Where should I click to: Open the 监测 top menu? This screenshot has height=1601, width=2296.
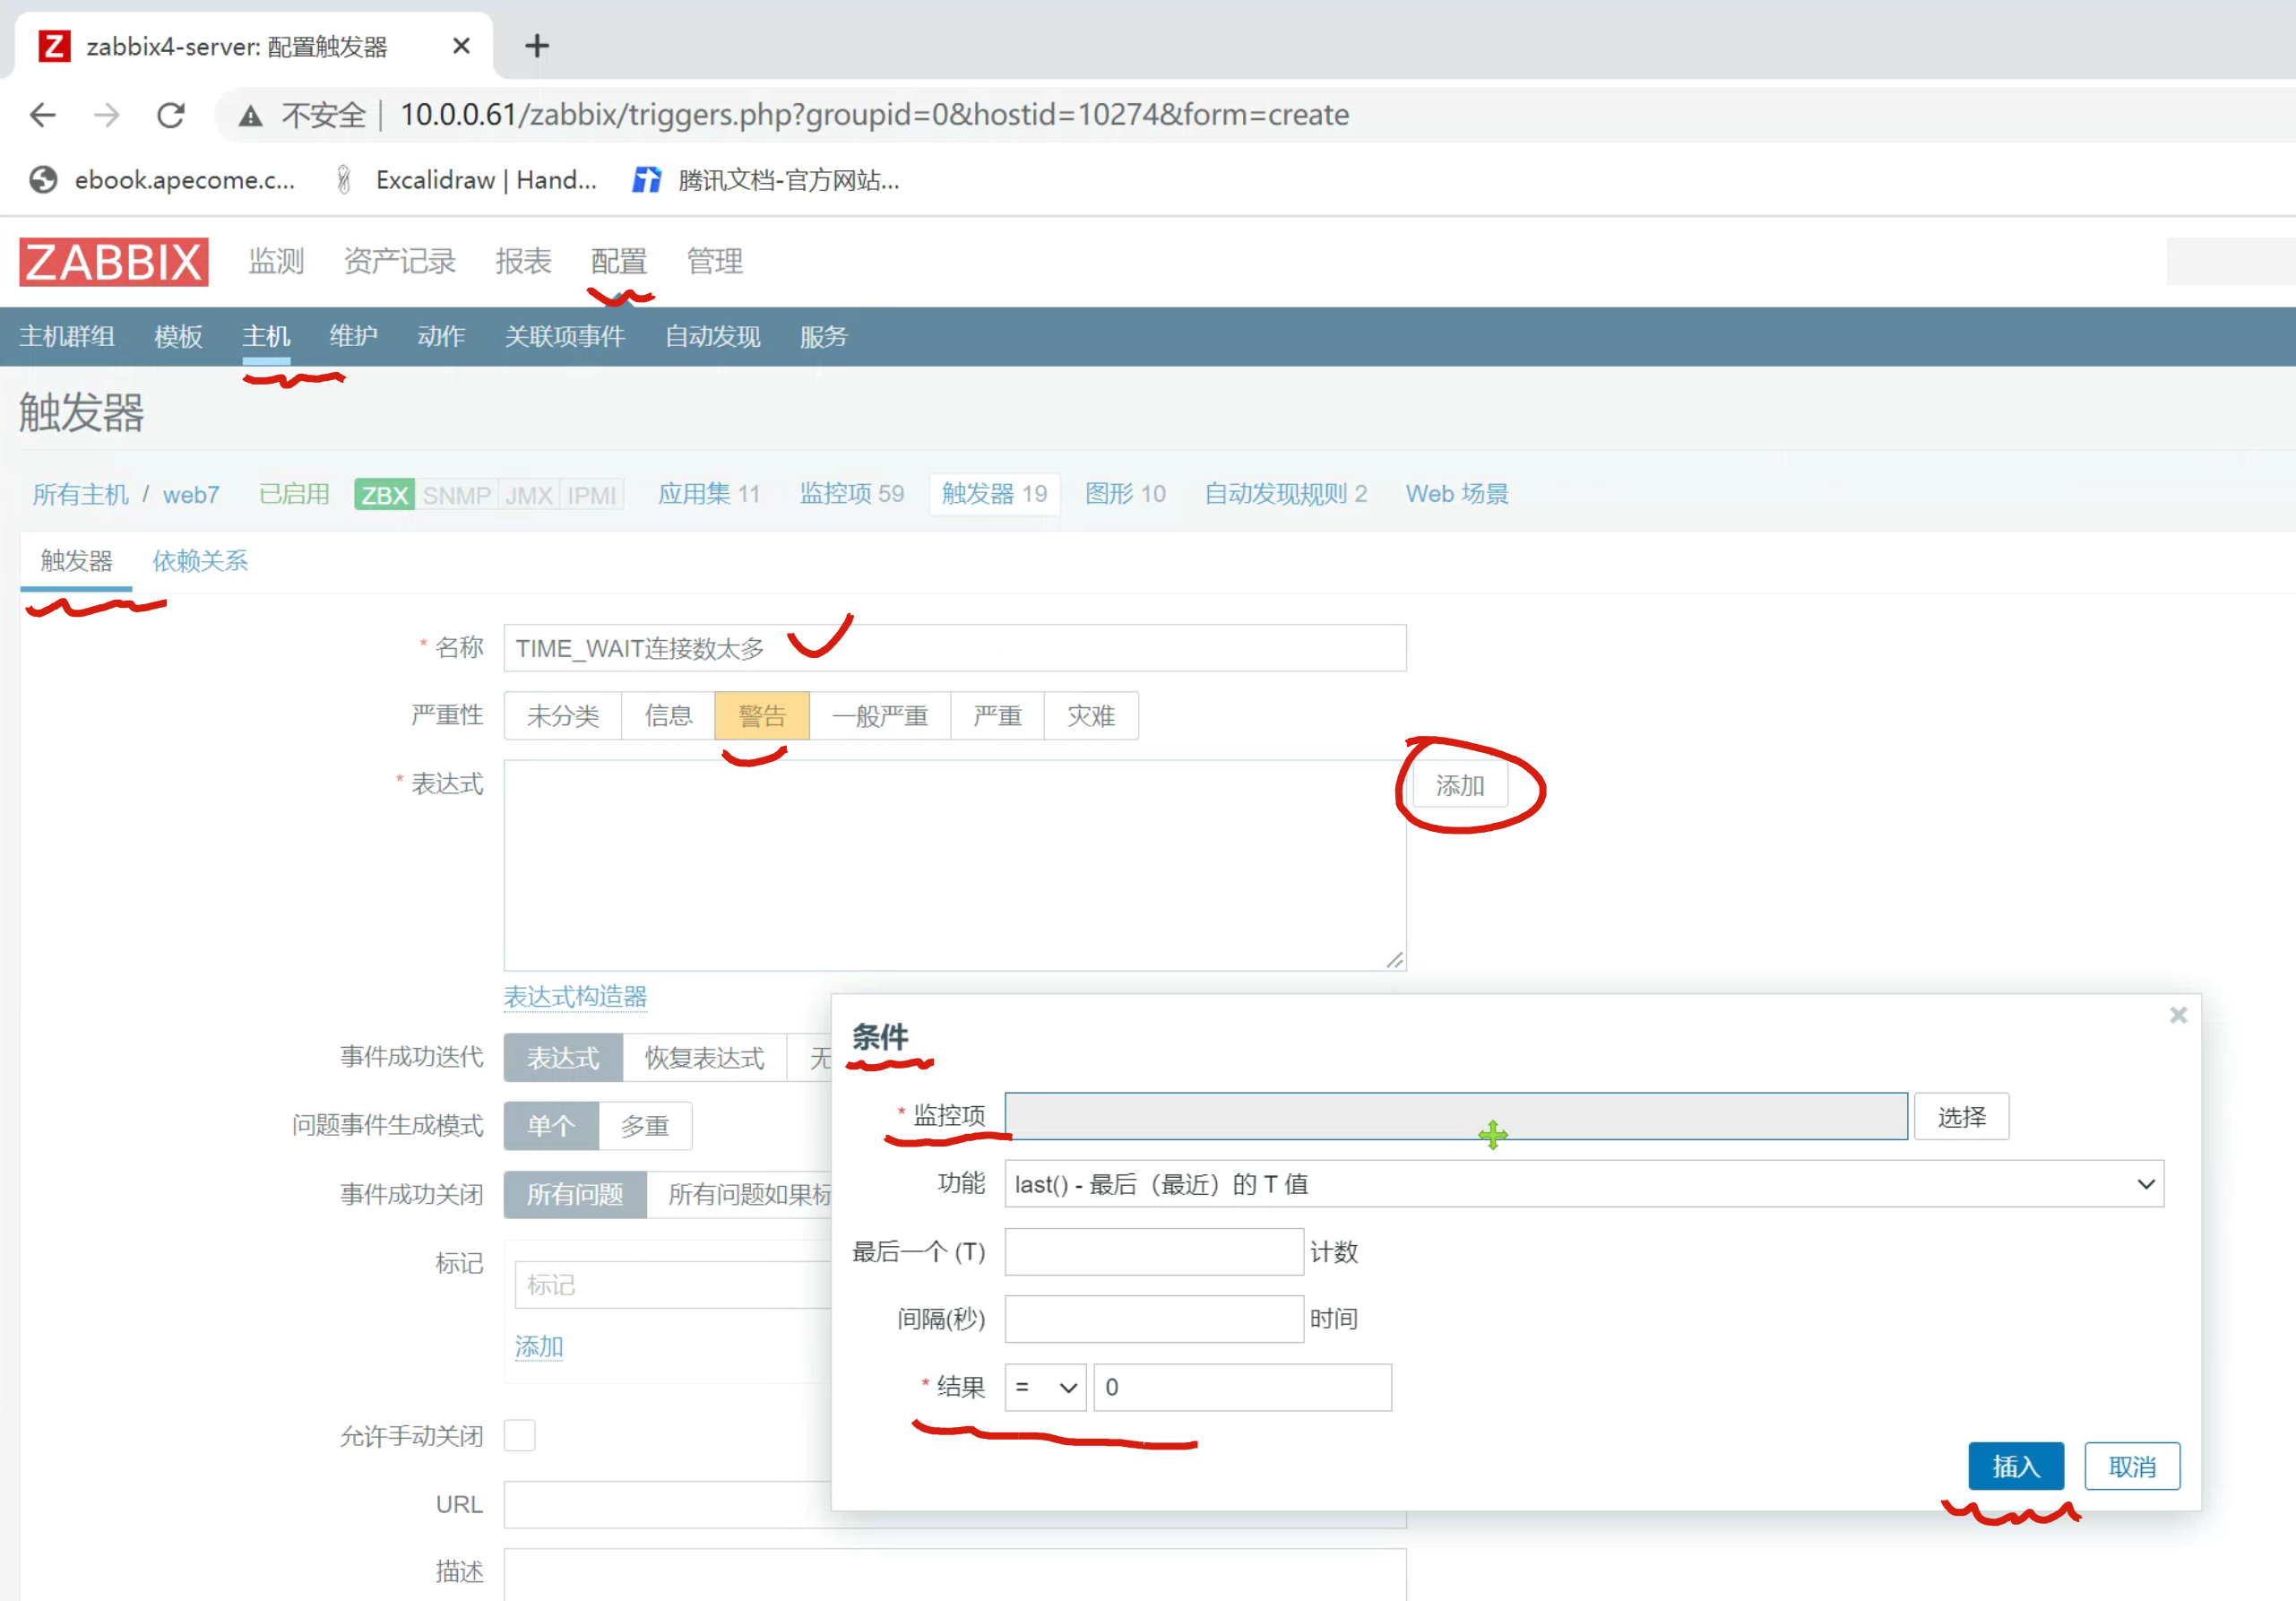pyautogui.click(x=276, y=262)
